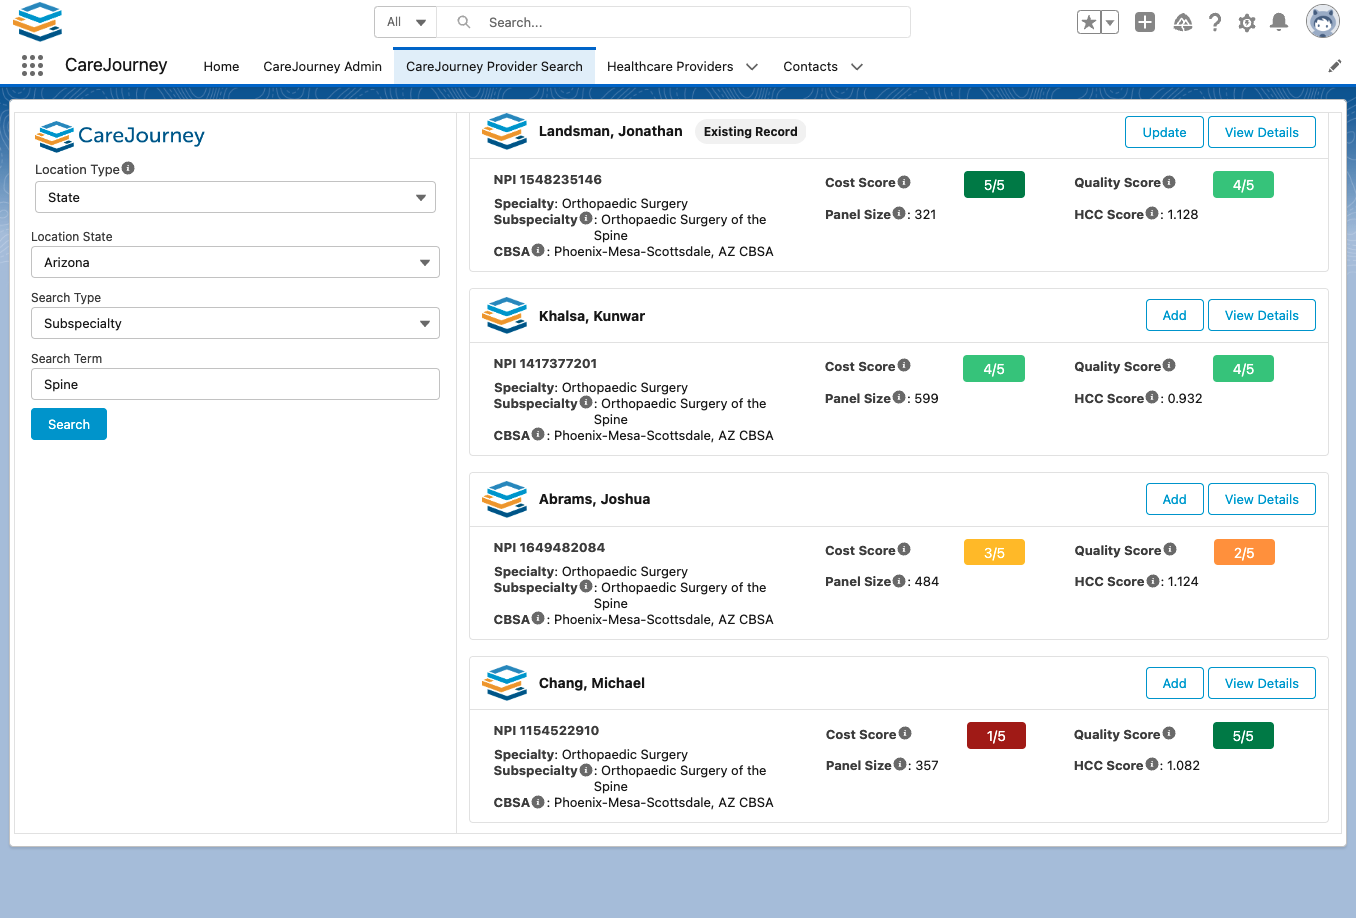Open the user profile avatar
This screenshot has width=1356, height=918.
pos(1323,21)
